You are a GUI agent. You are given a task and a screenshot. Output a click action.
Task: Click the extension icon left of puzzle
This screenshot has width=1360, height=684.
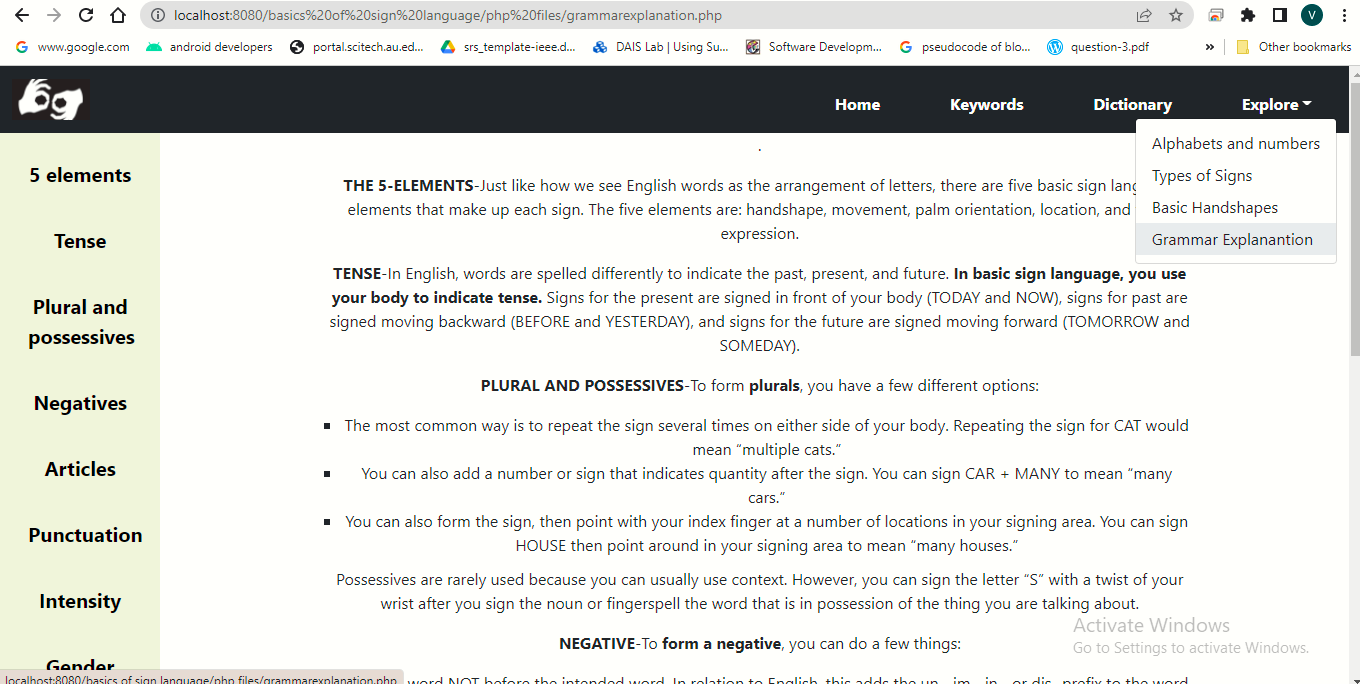click(x=1216, y=15)
